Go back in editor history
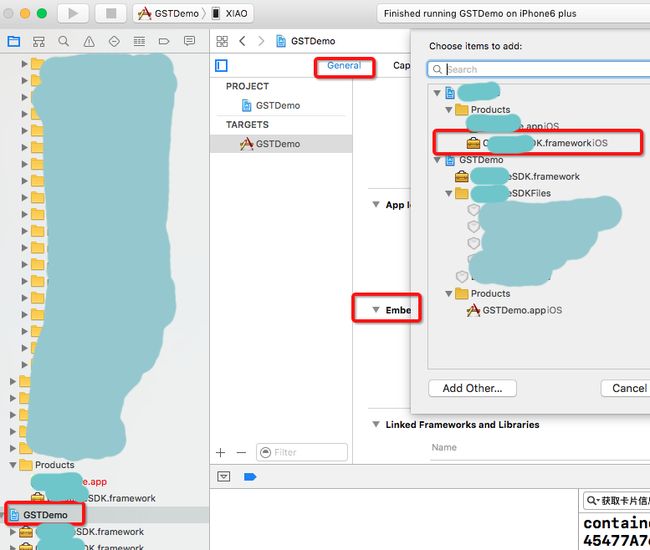The height and width of the screenshot is (550, 650). tap(243, 41)
